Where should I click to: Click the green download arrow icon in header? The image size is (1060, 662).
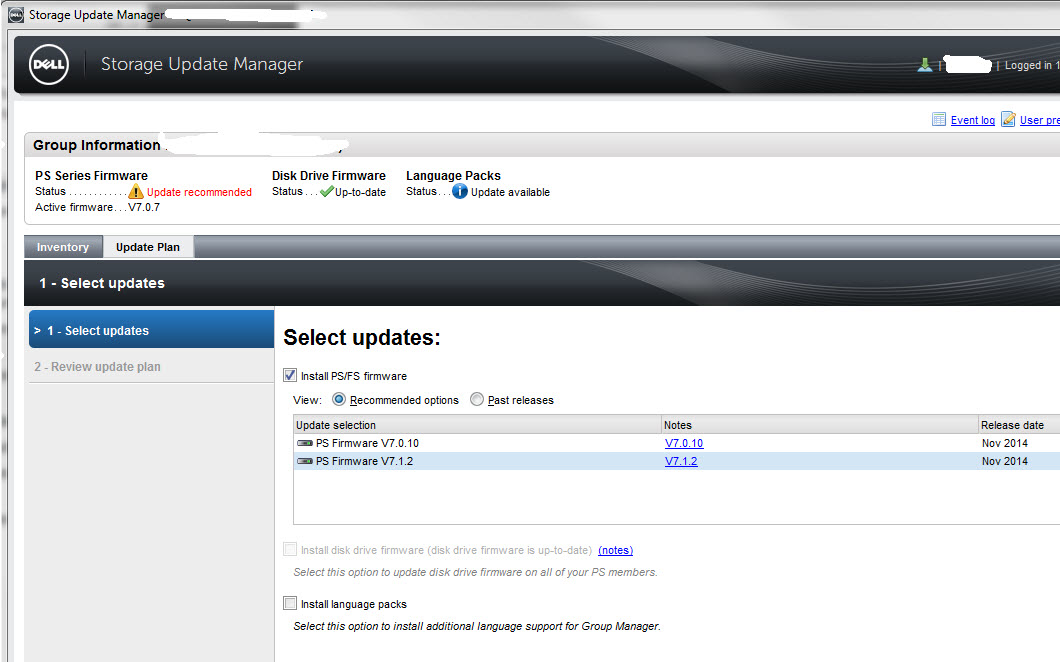coord(924,65)
